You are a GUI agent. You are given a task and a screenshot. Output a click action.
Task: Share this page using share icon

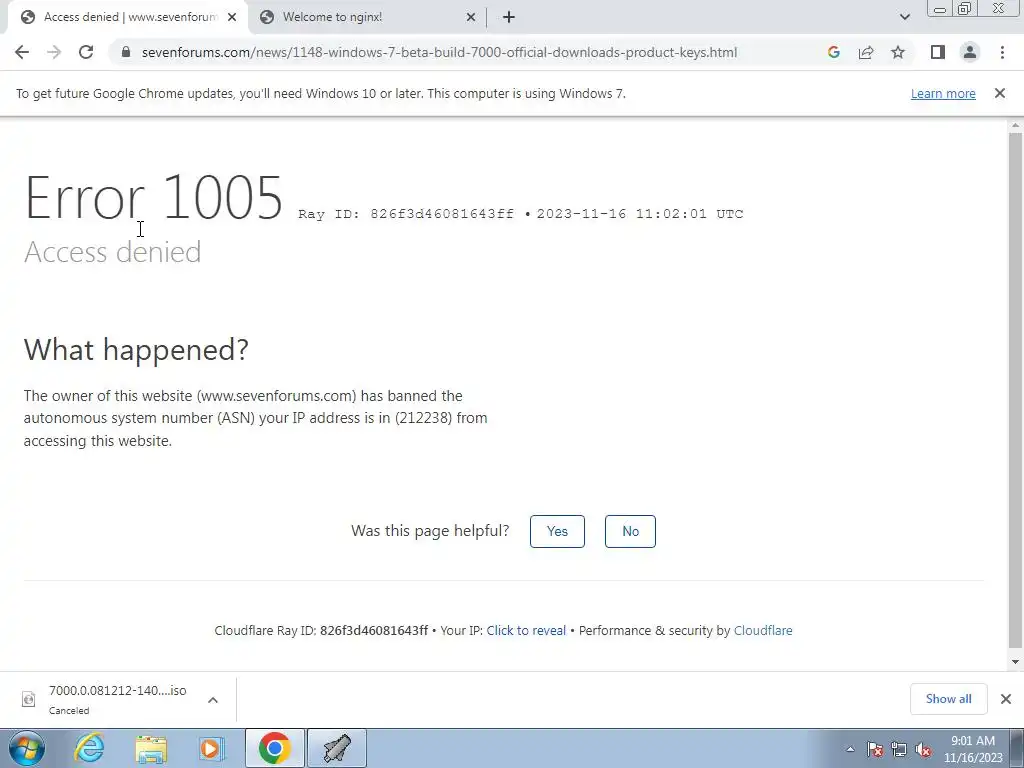pos(866,52)
